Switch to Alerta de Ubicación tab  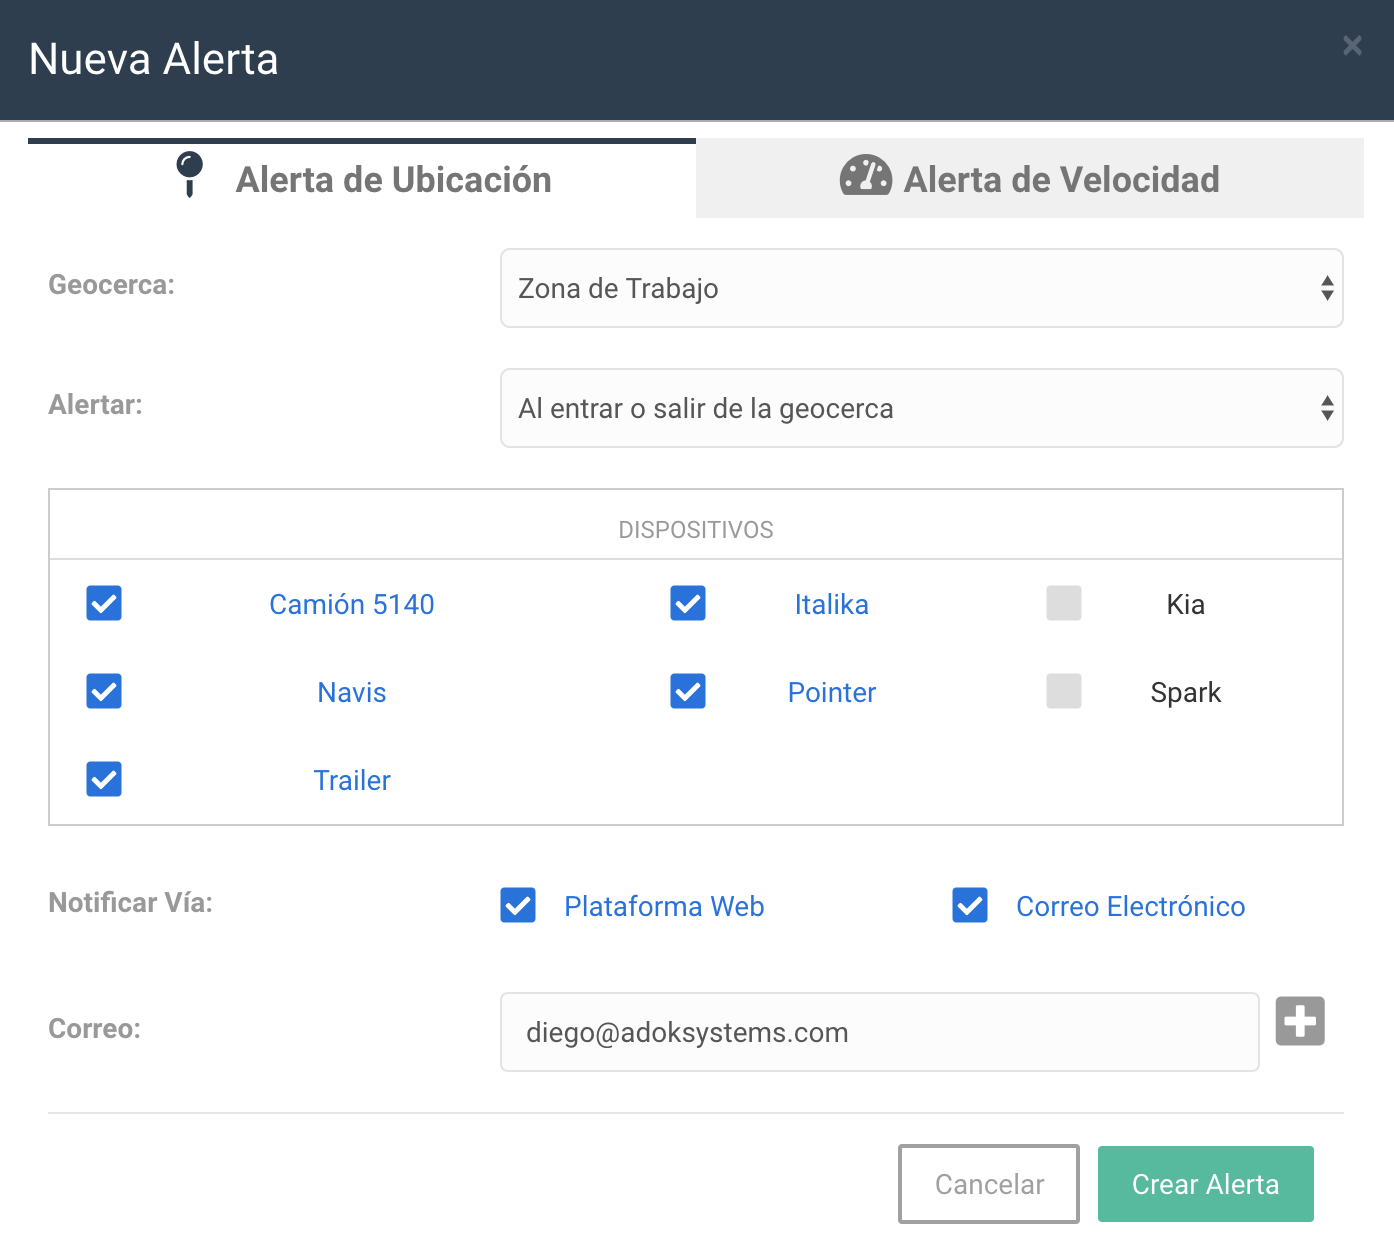point(362,179)
